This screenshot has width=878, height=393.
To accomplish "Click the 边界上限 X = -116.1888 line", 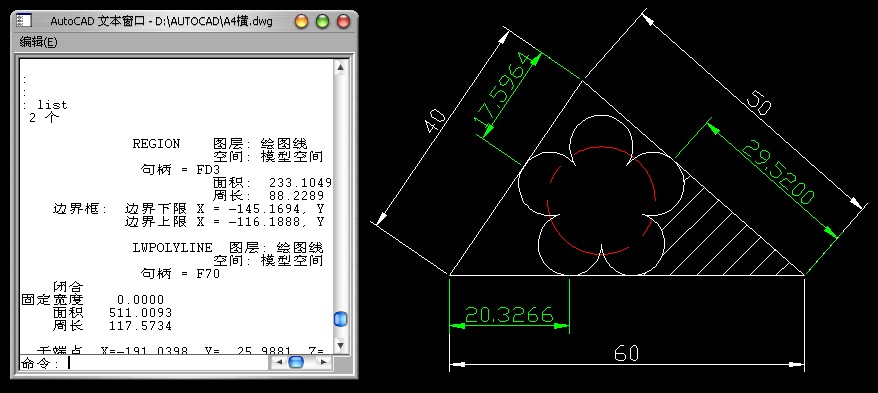I will click(224, 222).
